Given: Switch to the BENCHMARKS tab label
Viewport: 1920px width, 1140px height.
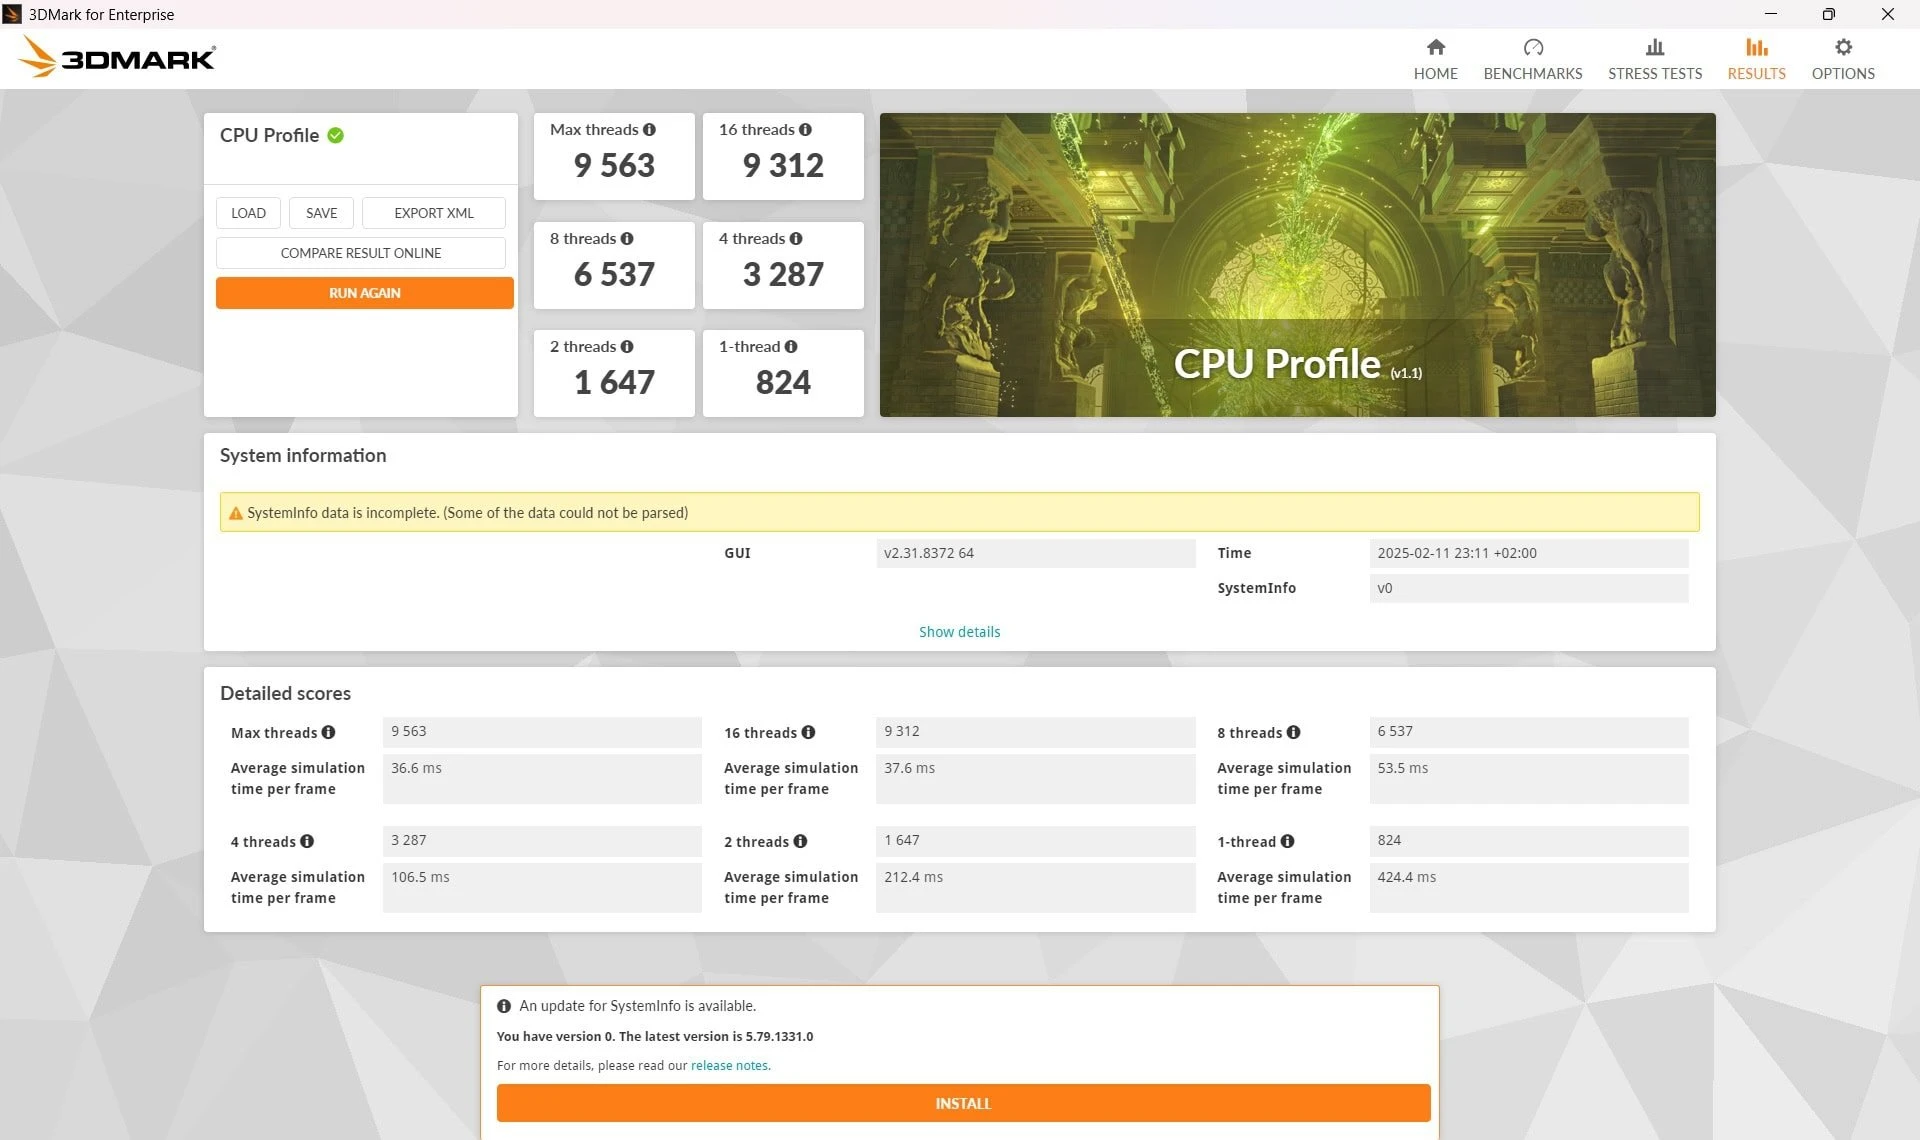Looking at the screenshot, I should pos(1533,73).
